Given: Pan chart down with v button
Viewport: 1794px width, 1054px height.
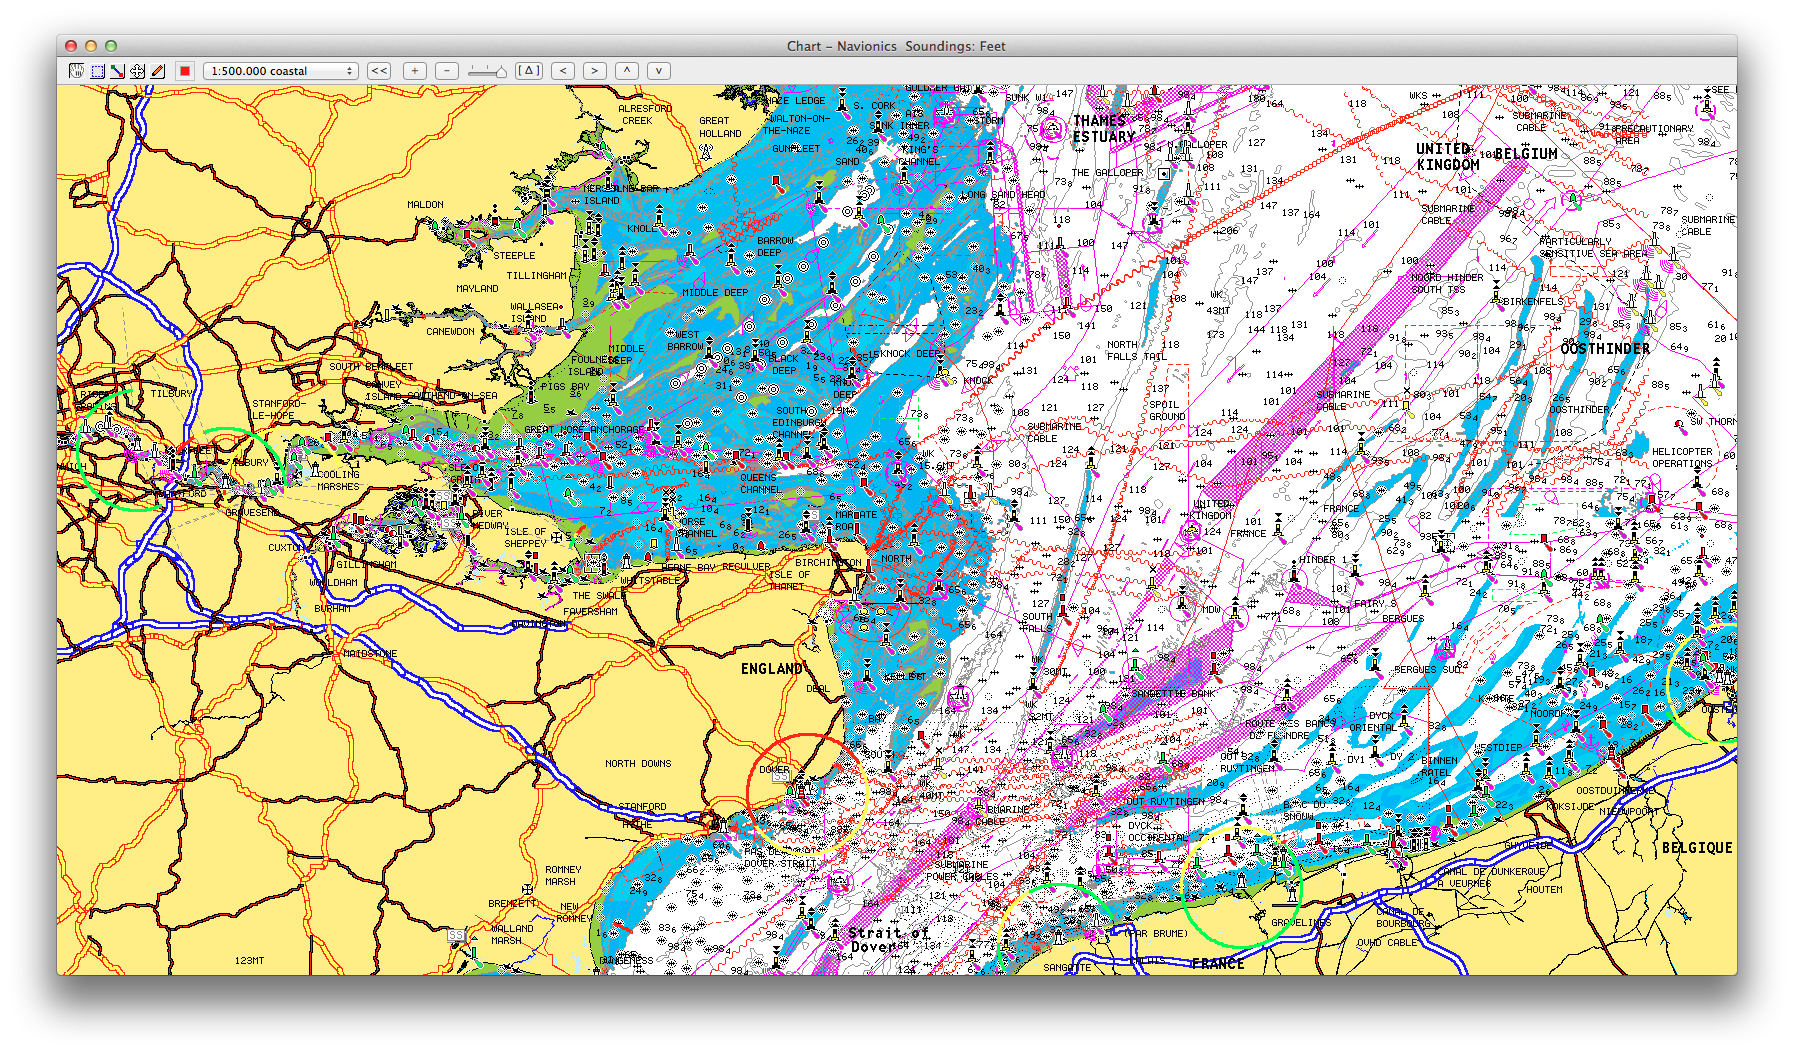Looking at the screenshot, I should [x=658, y=71].
